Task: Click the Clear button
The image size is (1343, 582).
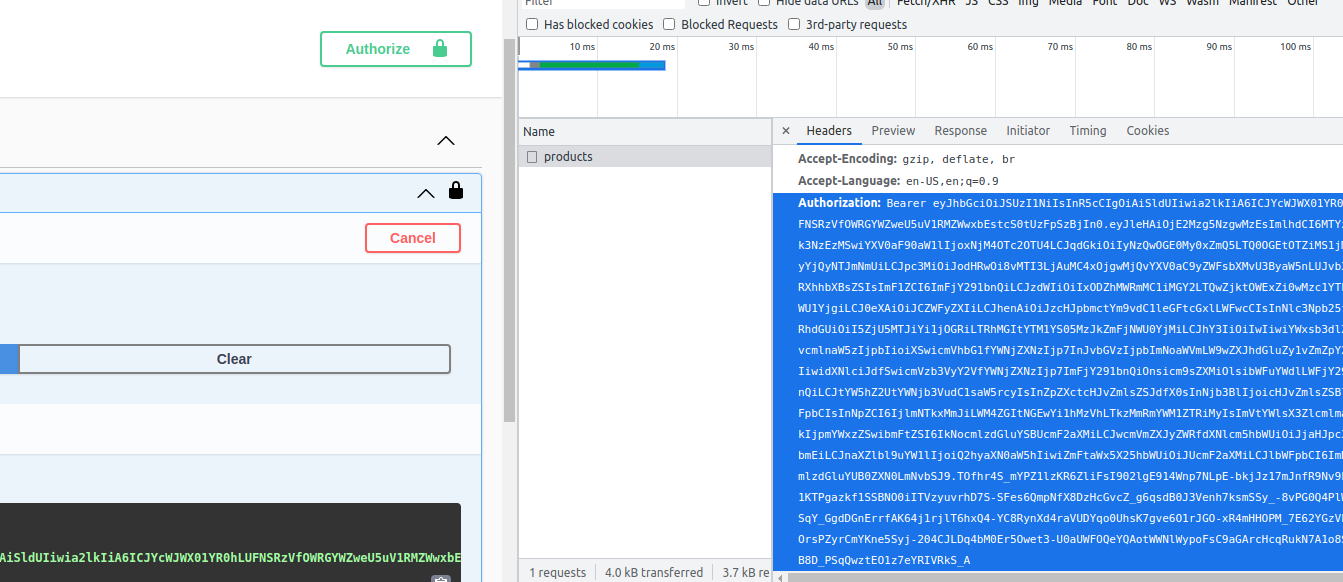Action: tap(234, 359)
